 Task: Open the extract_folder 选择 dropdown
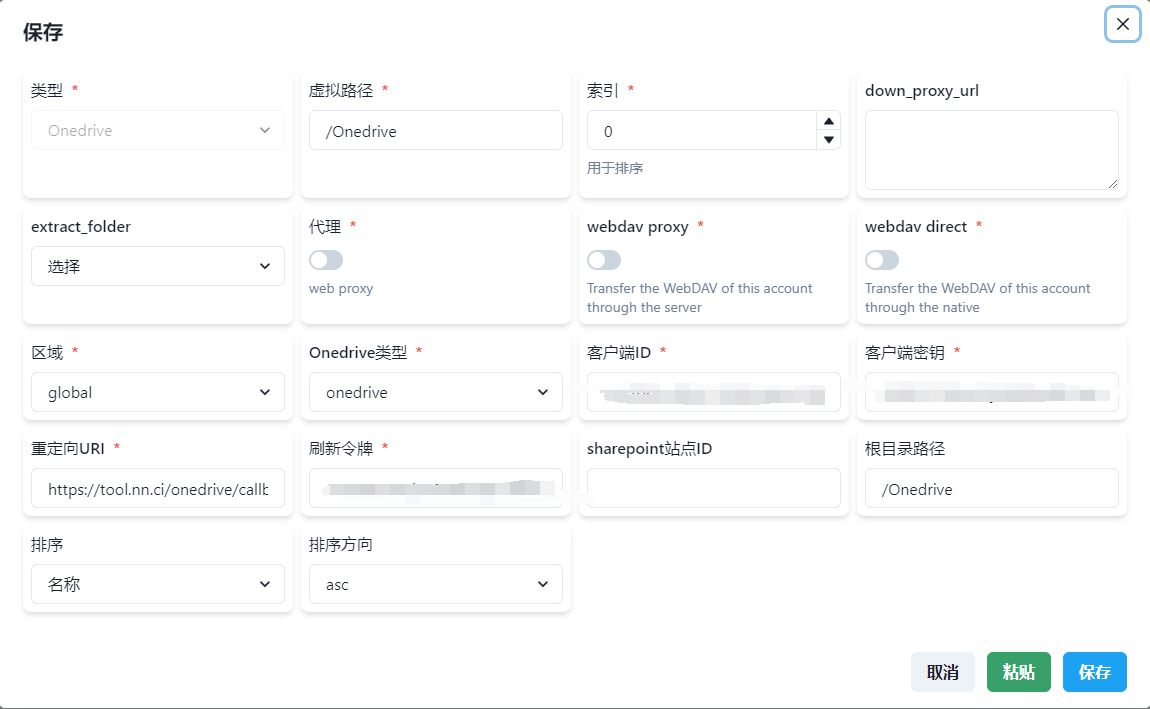point(157,266)
